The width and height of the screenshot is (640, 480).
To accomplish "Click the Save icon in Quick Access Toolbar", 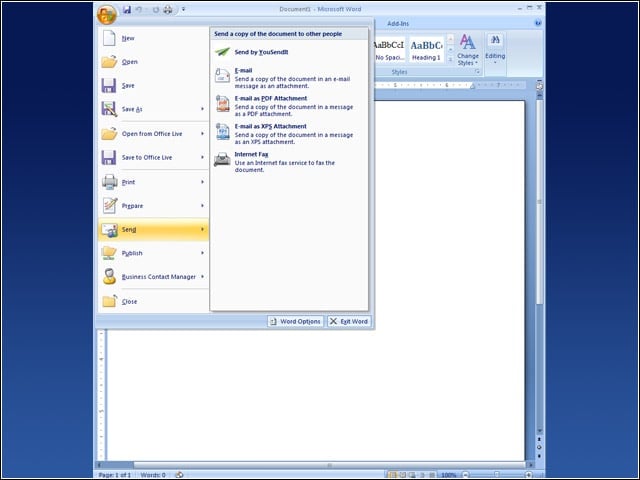I will [127, 9].
